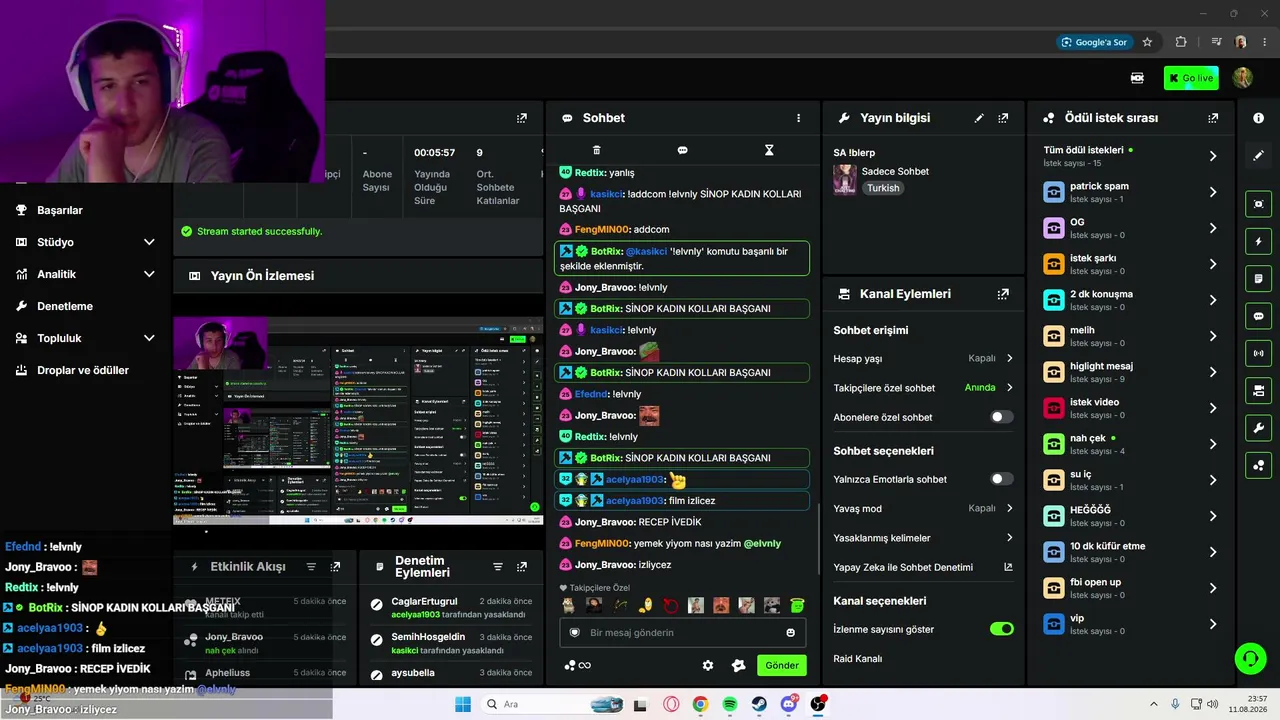Open Hesap yaşı setting chevron
1280x720 pixels.
(x=1009, y=358)
